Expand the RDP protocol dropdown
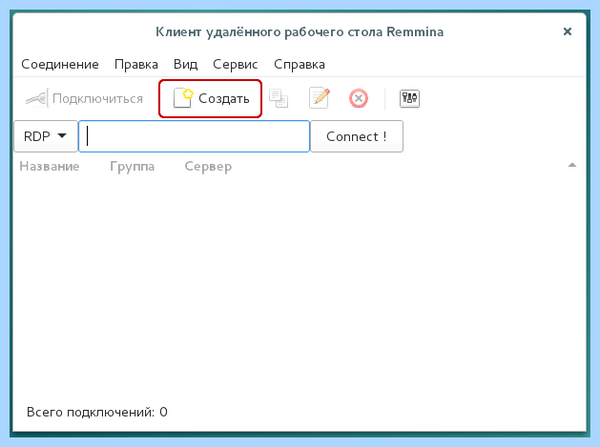This screenshot has height=447, width=600. tap(46, 136)
